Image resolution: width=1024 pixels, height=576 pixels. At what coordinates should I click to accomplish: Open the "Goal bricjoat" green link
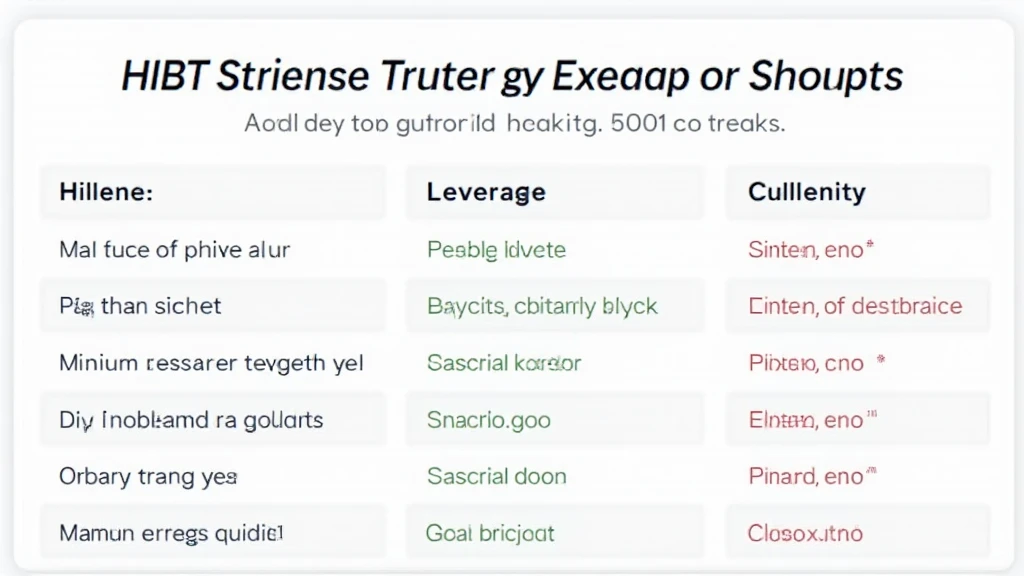point(490,534)
